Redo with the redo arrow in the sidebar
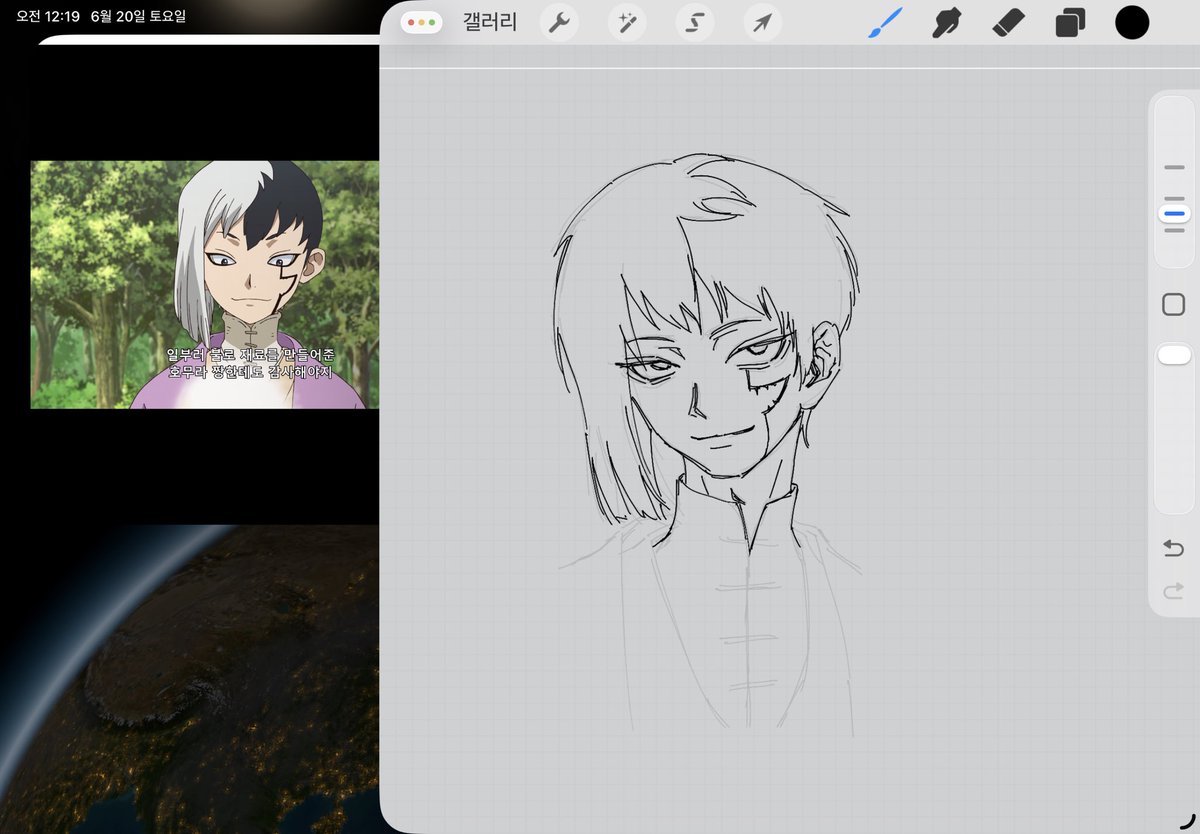 1173,592
